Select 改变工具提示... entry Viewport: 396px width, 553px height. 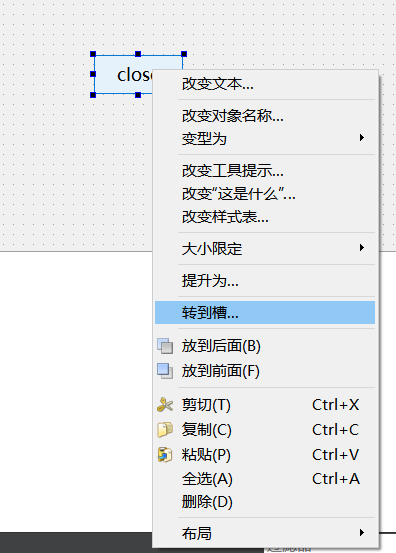[x=265, y=171]
